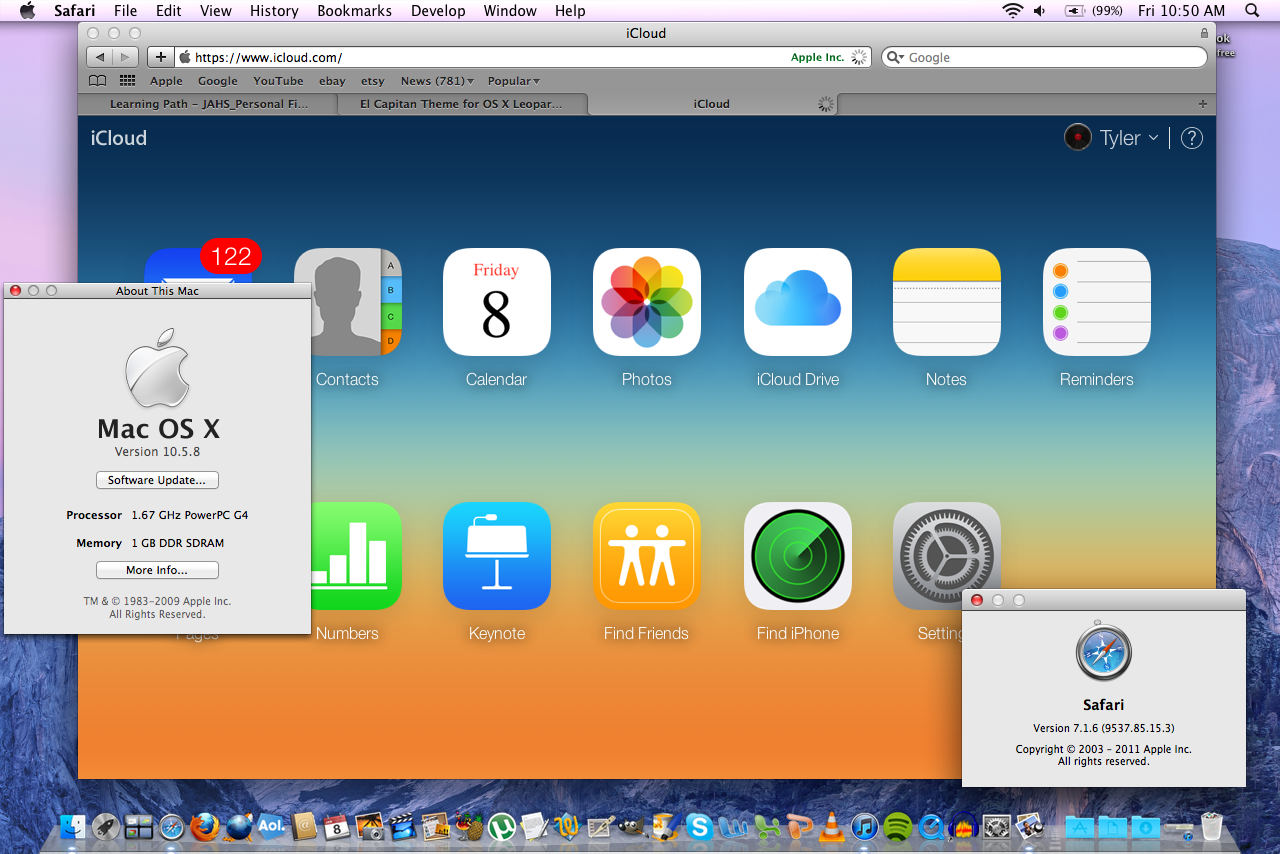Show all bookmarks book icon

[97, 81]
